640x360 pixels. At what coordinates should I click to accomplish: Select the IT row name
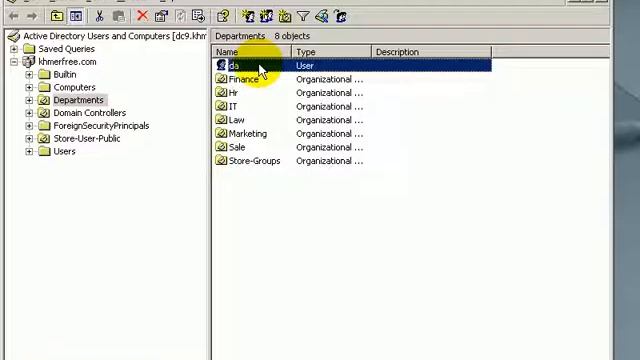(x=233, y=106)
